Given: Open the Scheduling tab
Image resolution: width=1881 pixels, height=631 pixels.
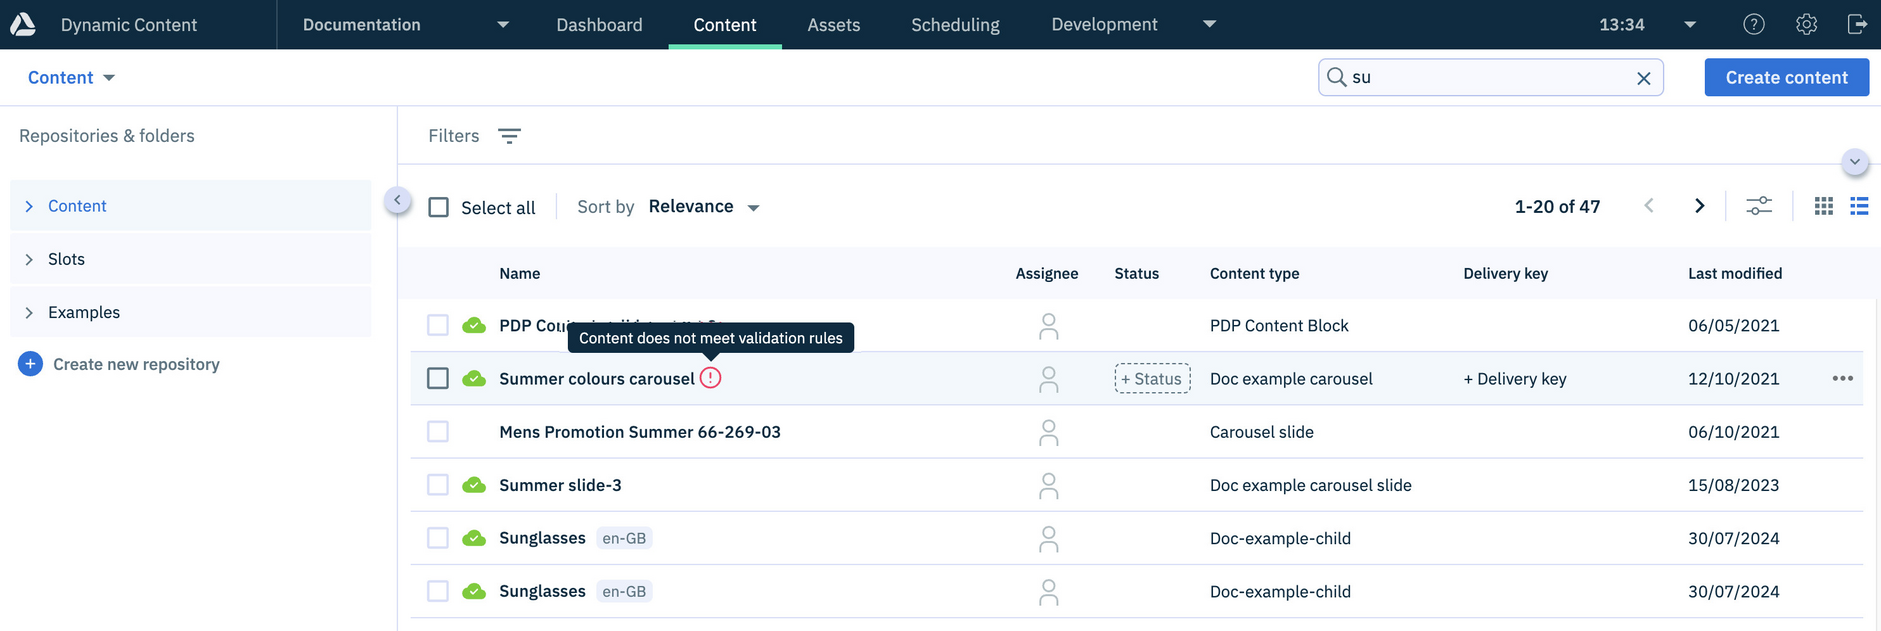Looking at the screenshot, I should pyautogui.click(x=955, y=24).
